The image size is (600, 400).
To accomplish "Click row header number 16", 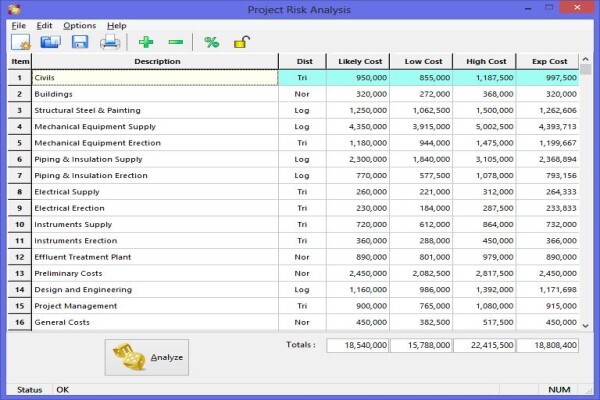I will coord(20,322).
